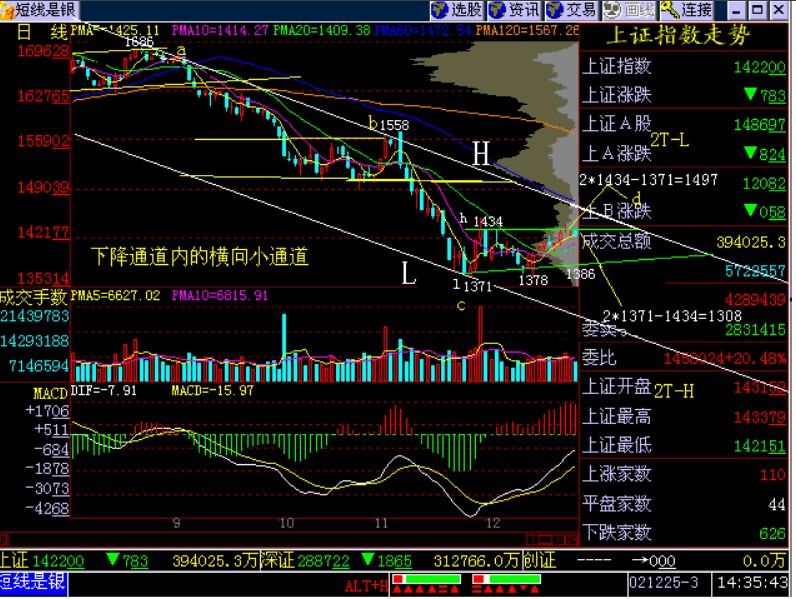The image size is (796, 599).
Task: Click the 成交手数 volume indicator label
Action: 34,296
